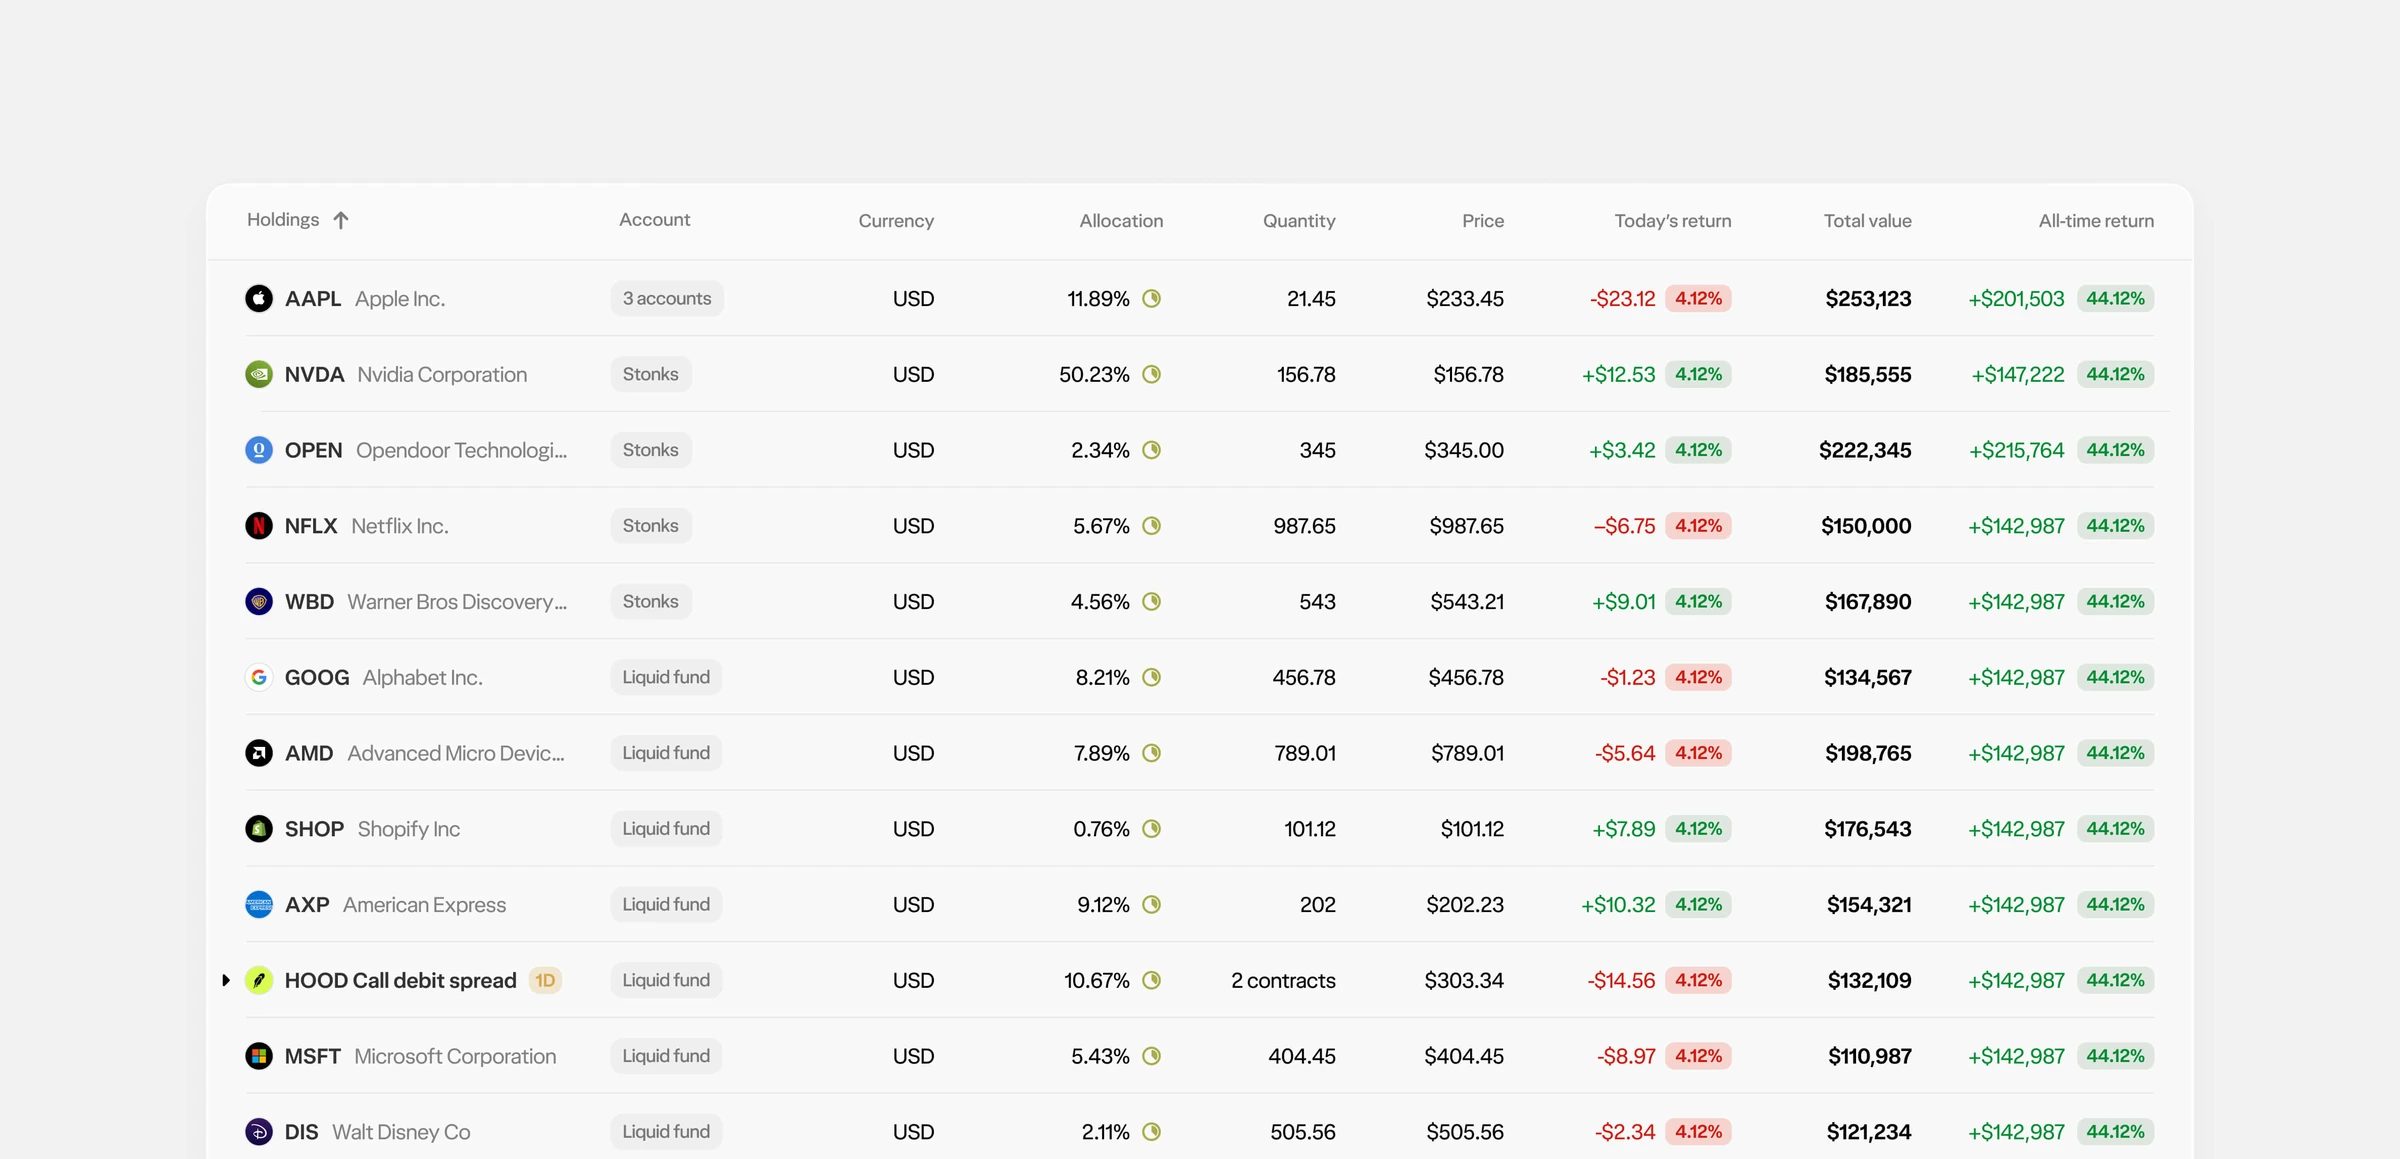Open the 'Shopify Inc' holding name
2400x1159 pixels.
tap(409, 829)
